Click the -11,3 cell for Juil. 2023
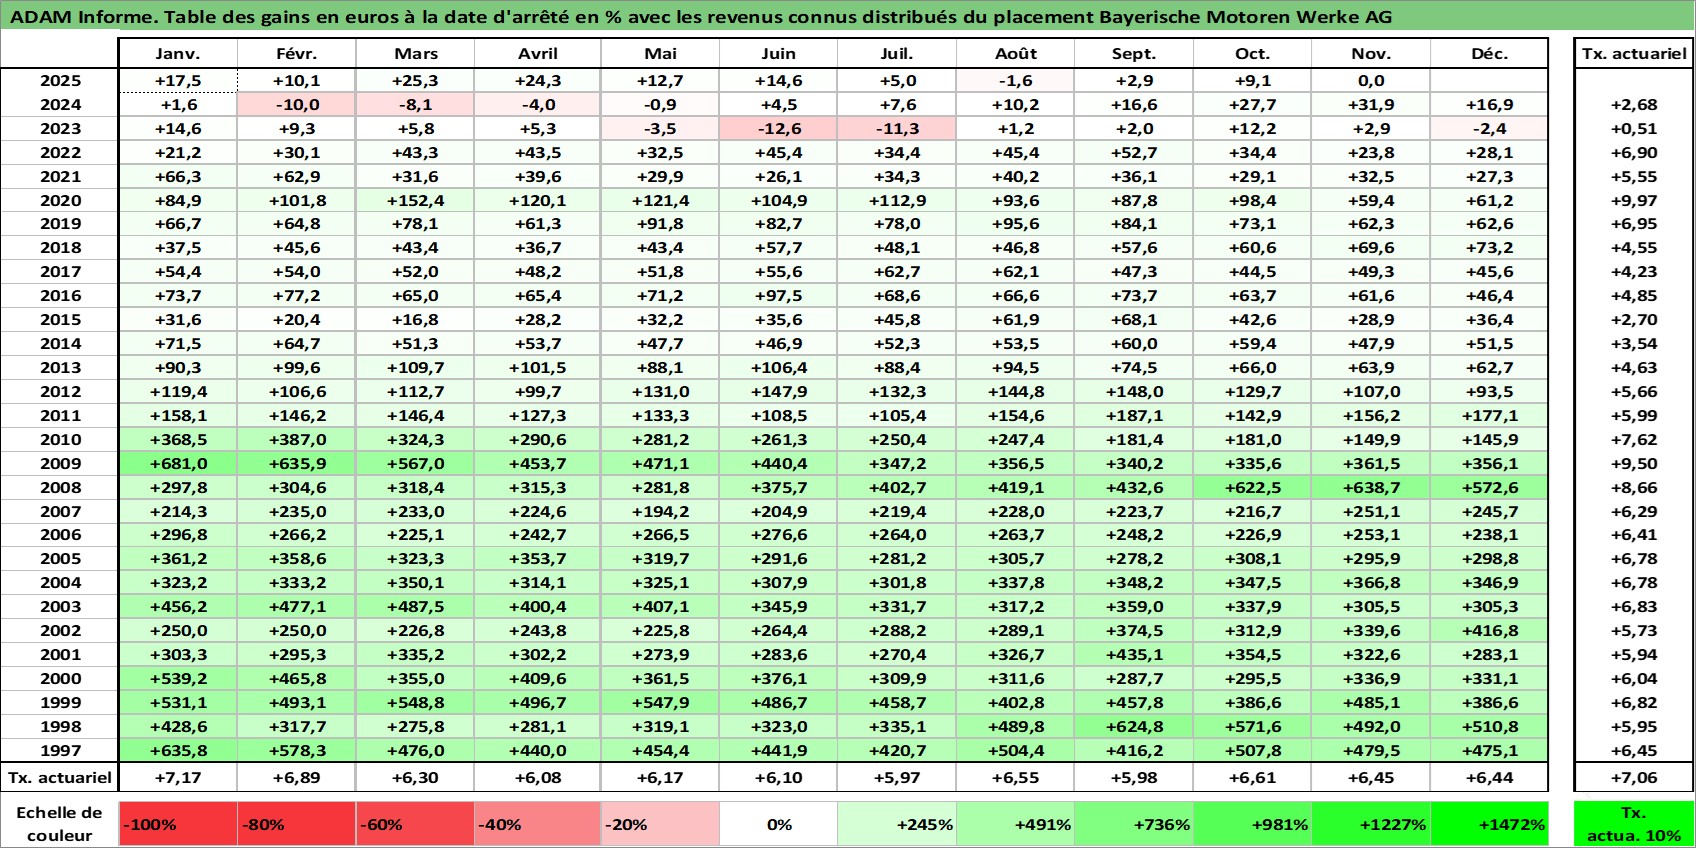Viewport: 1696px width, 848px height. [897, 129]
